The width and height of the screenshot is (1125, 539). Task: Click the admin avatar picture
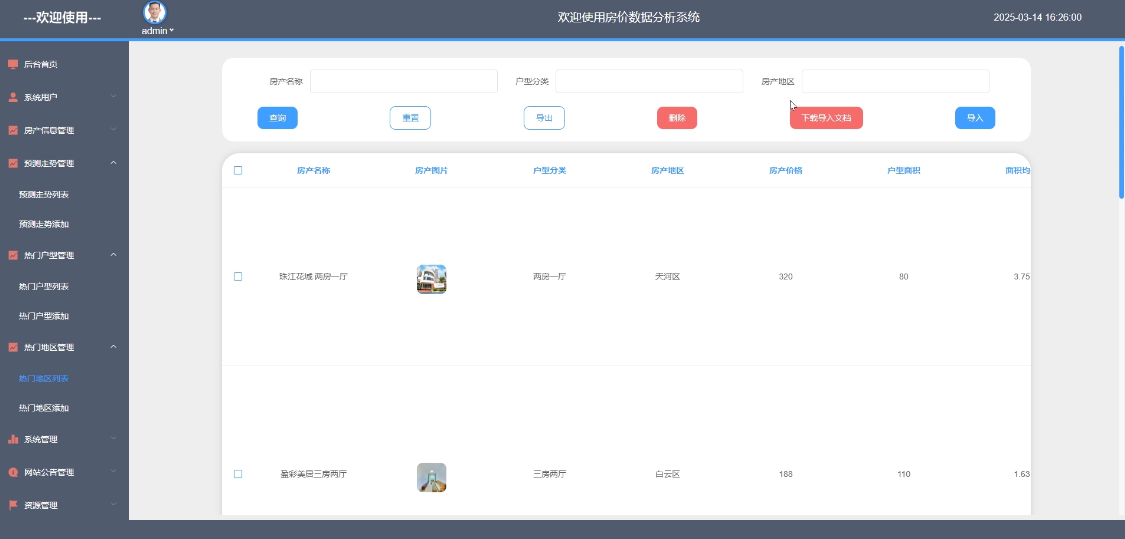[154, 12]
